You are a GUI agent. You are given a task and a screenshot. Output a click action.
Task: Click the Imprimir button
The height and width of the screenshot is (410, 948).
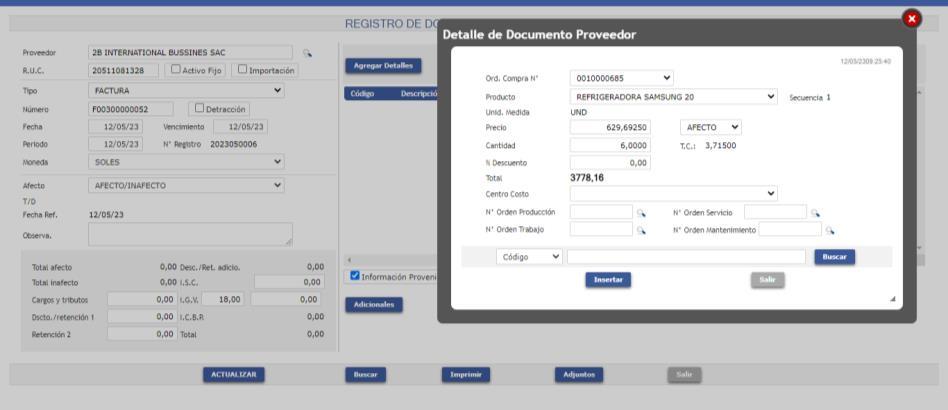click(466, 375)
